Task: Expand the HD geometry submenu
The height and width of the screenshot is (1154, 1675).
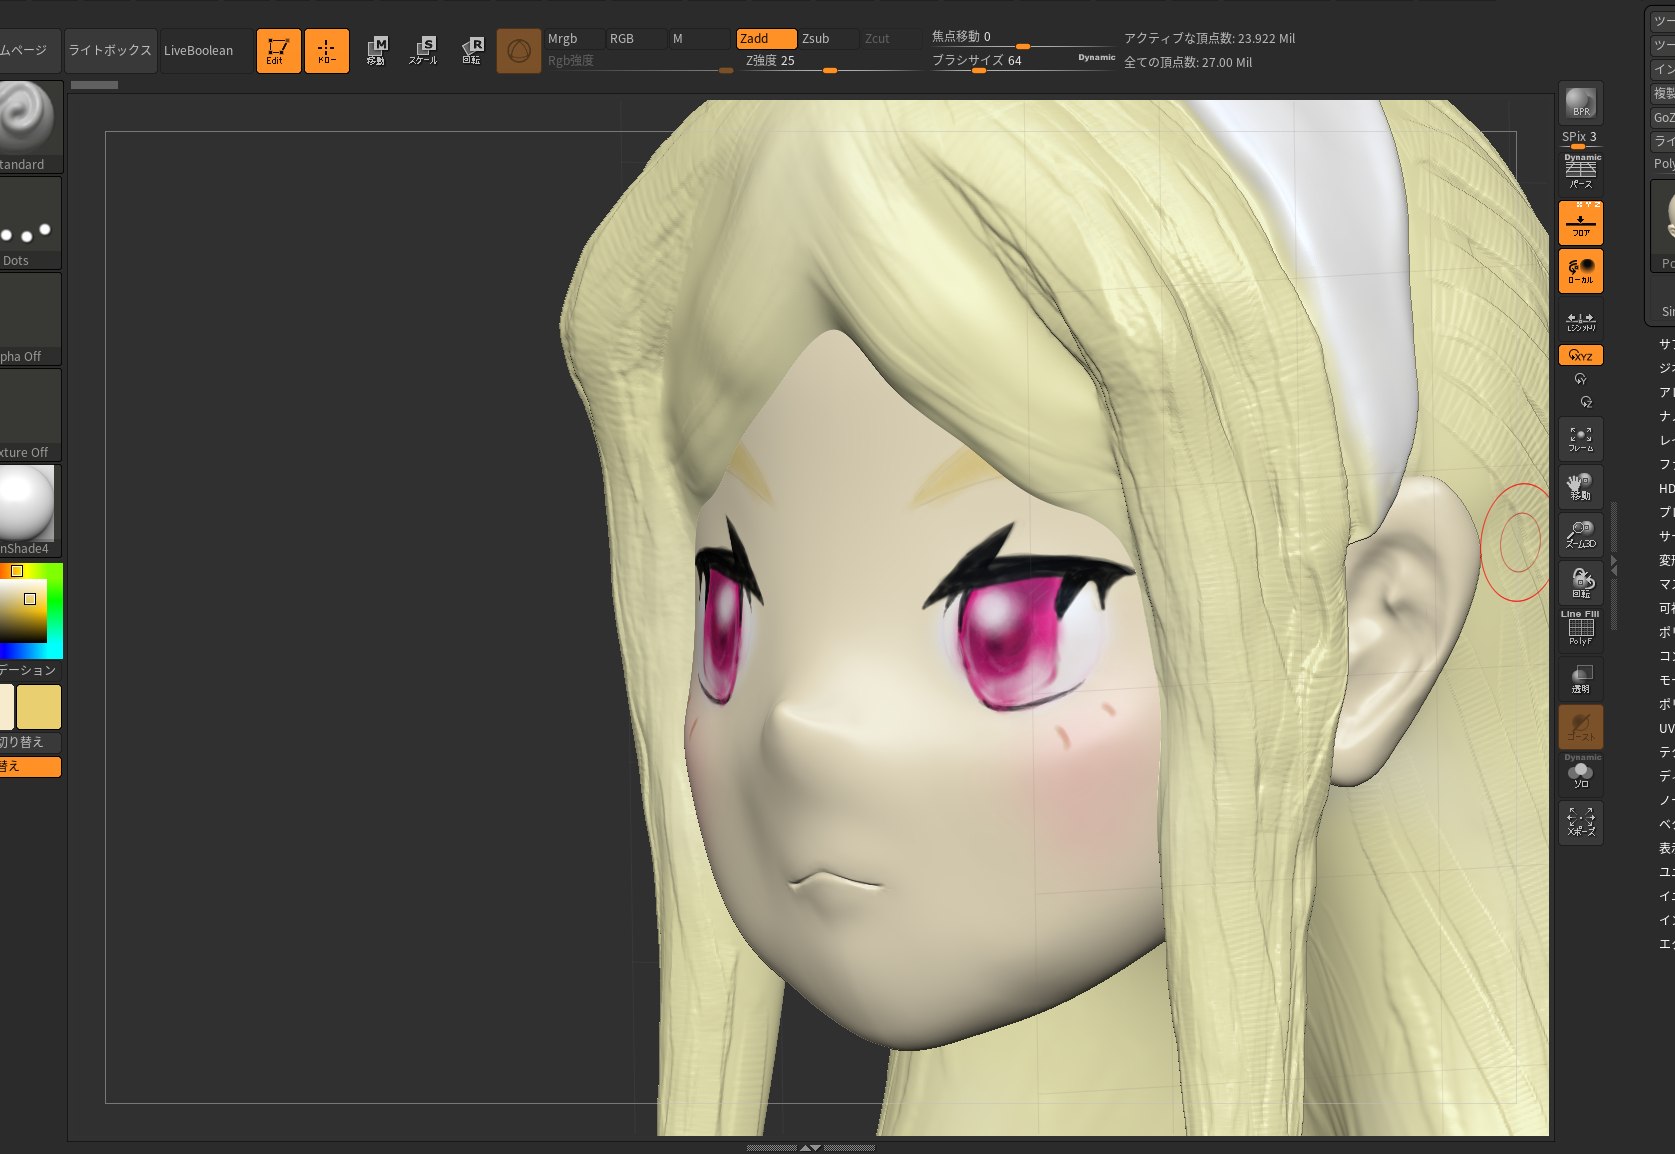Action: 1667,488
